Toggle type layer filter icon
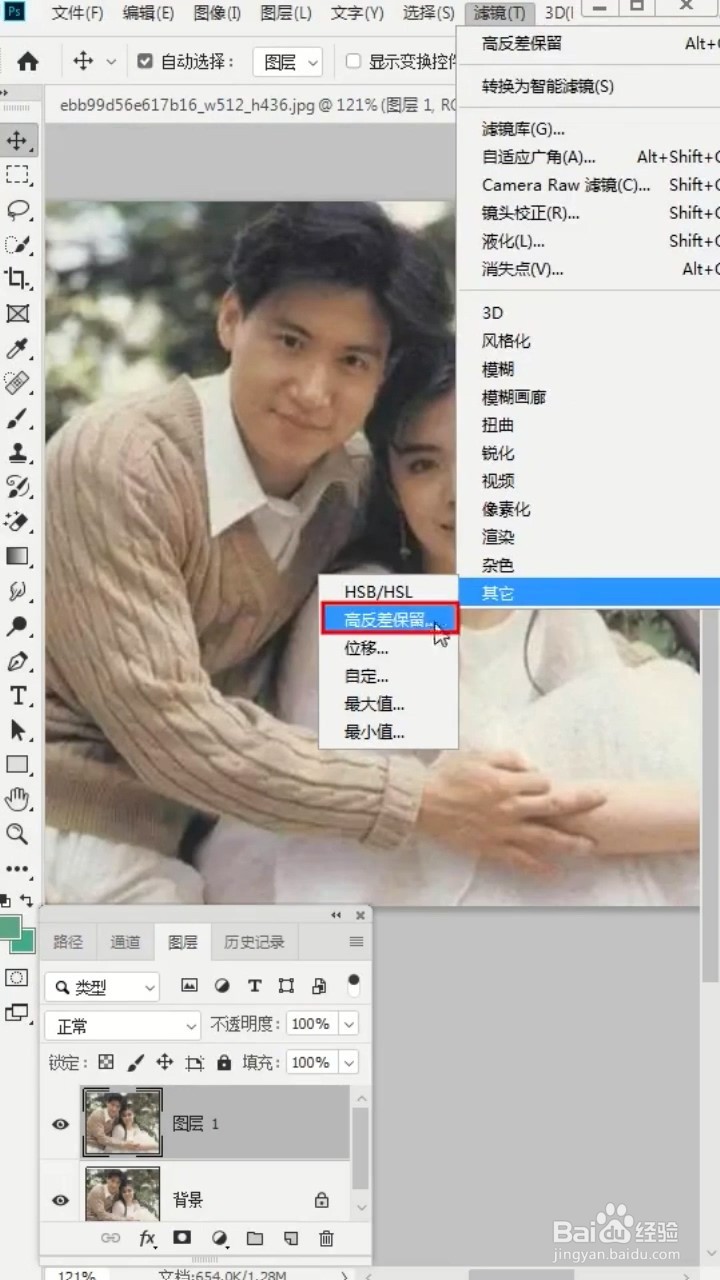The width and height of the screenshot is (720, 1280). click(254, 986)
